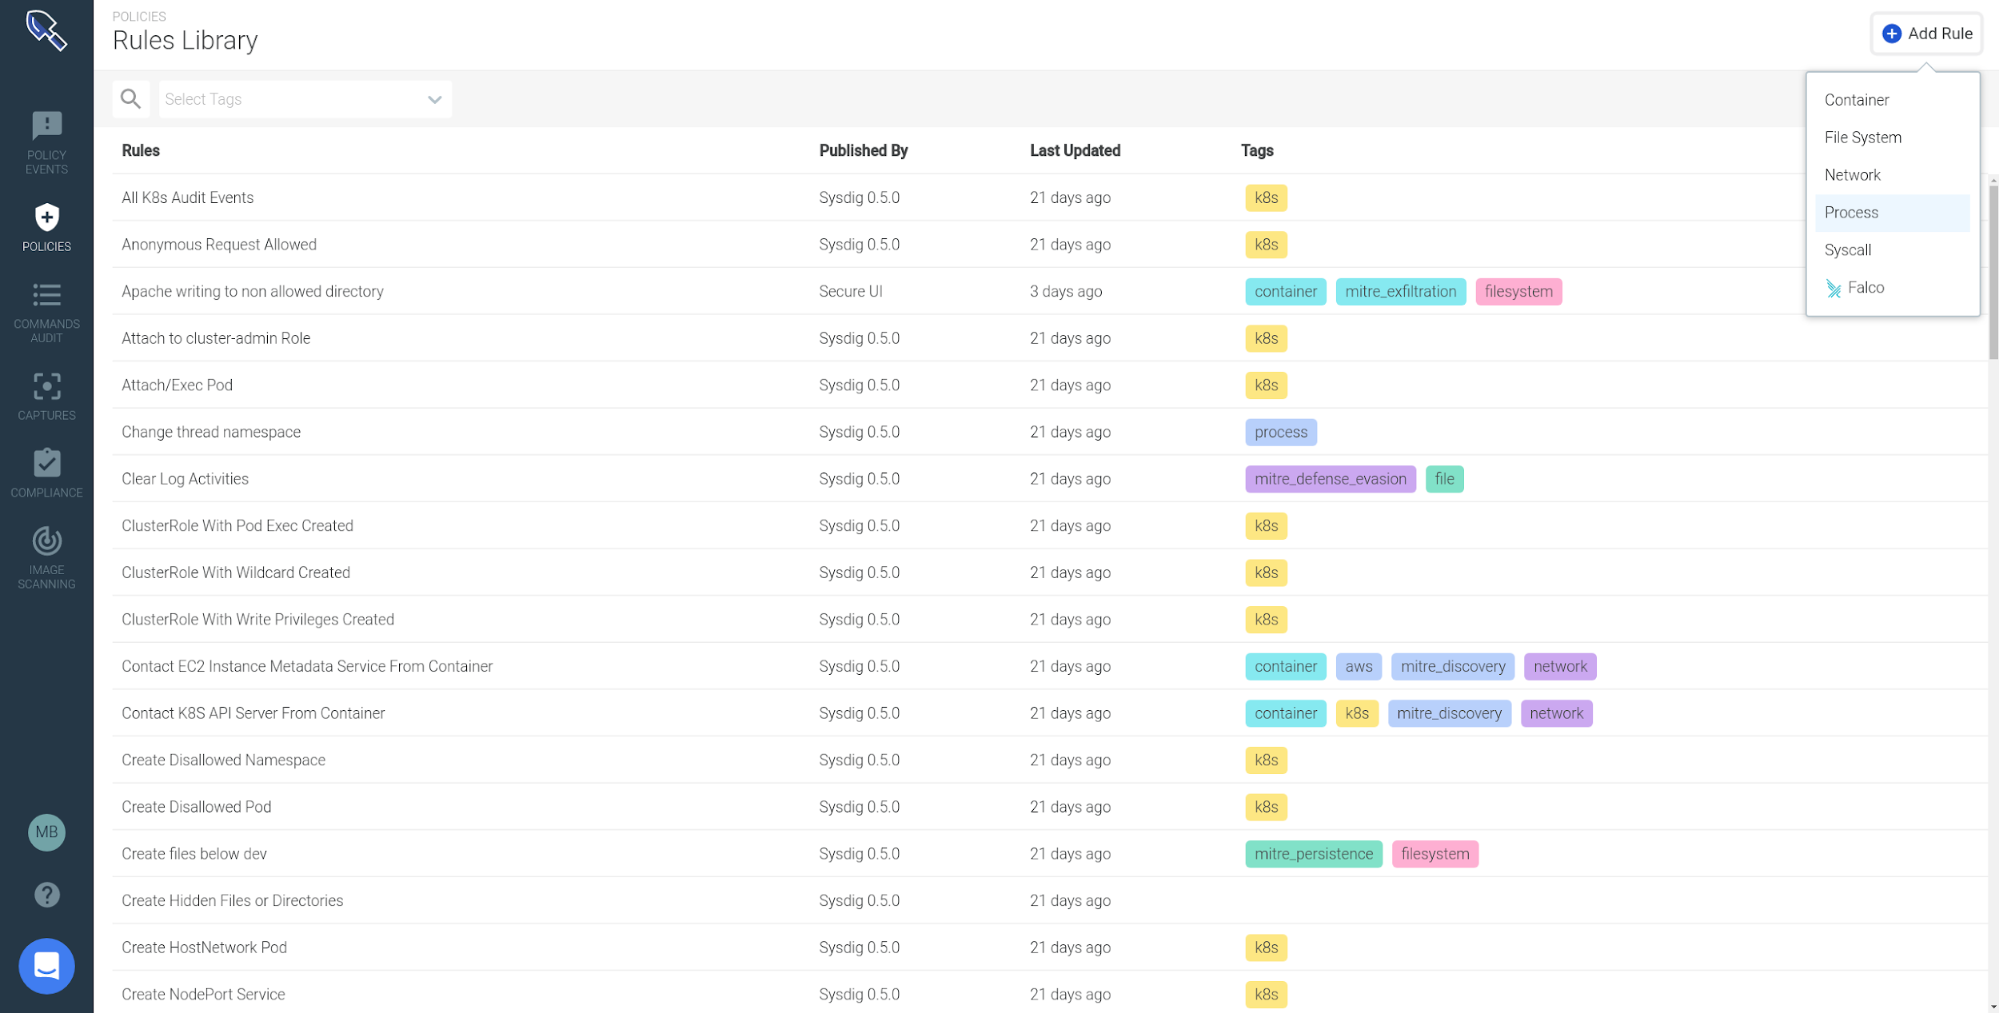This screenshot has height=1014, width=1999.
Task: Choose Syscall rule type
Action: pyautogui.click(x=1891, y=250)
